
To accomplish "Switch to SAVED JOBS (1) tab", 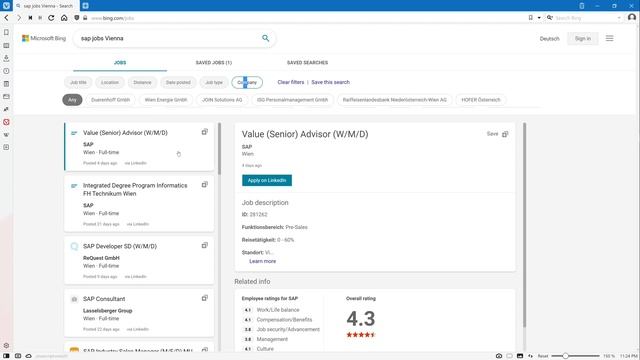I will [x=213, y=62].
